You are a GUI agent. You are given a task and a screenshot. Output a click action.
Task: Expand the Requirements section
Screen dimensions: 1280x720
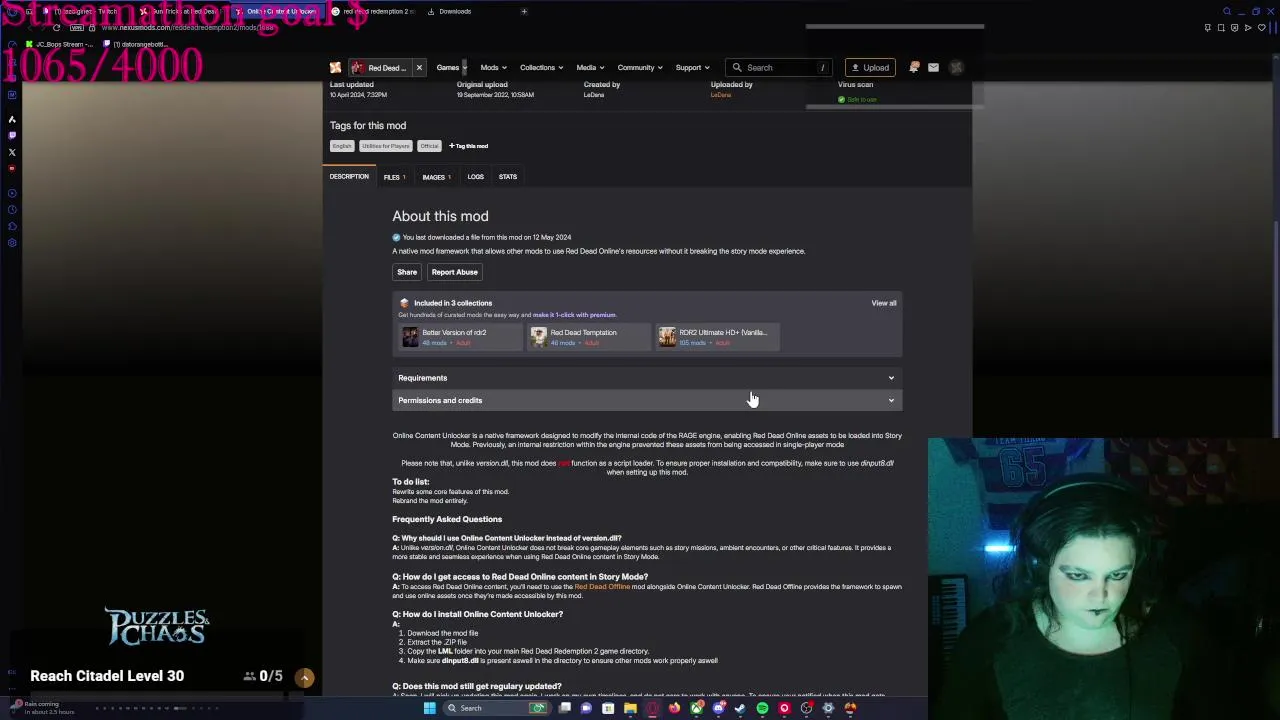647,378
